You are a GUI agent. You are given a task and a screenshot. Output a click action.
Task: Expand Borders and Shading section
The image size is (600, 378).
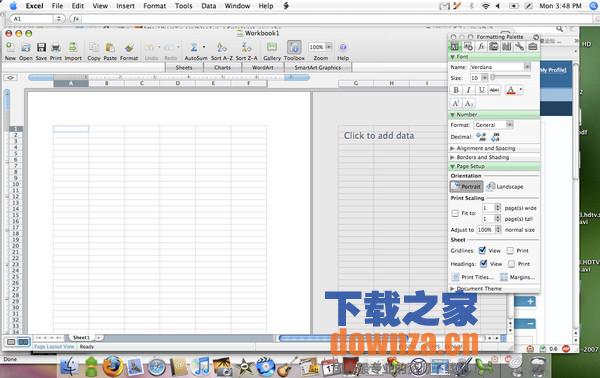coord(453,157)
